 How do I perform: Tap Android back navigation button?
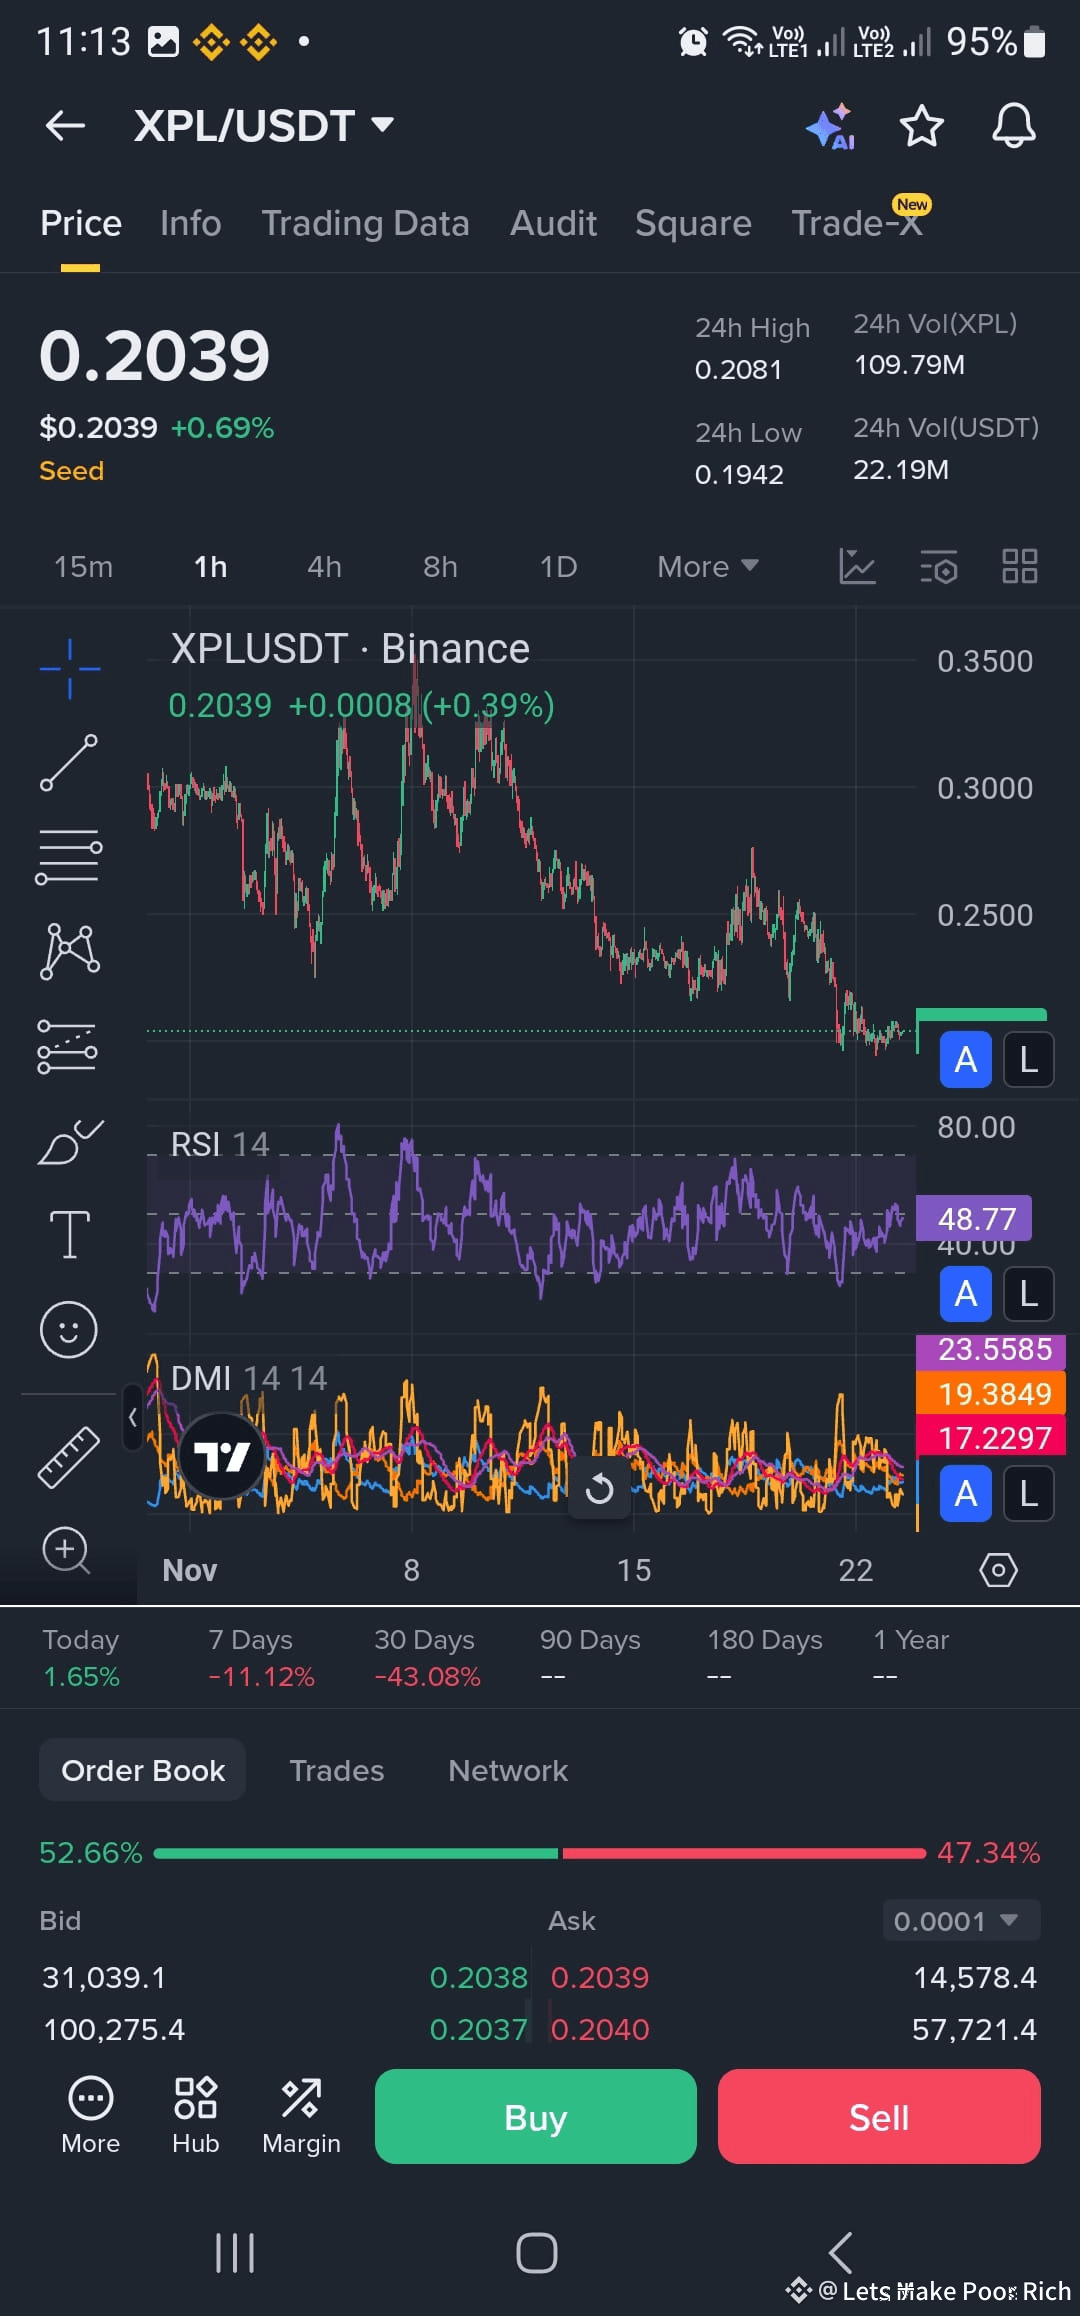click(841, 2253)
